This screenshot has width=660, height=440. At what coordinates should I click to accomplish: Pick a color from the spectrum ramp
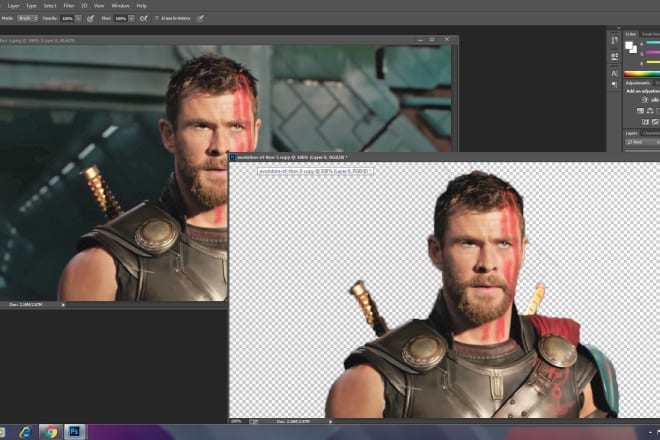click(x=642, y=74)
